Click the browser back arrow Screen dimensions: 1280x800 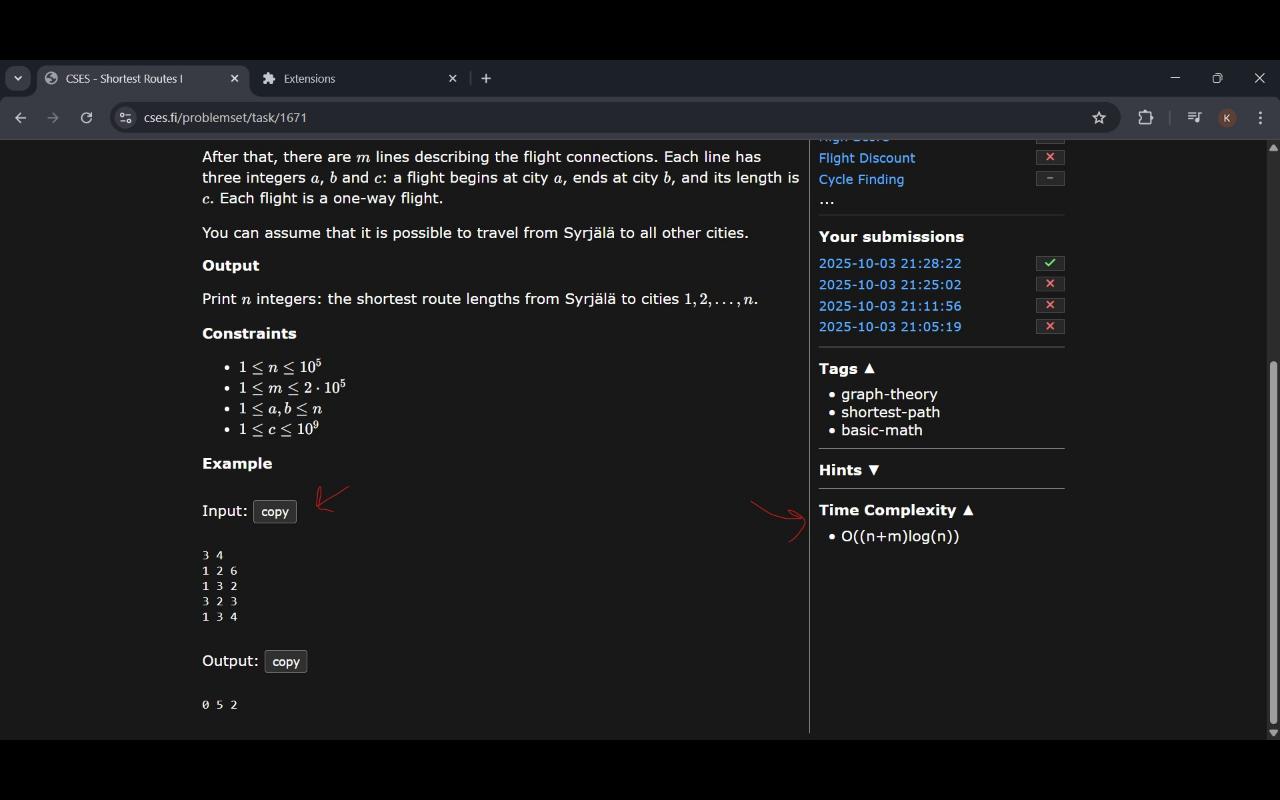point(20,118)
